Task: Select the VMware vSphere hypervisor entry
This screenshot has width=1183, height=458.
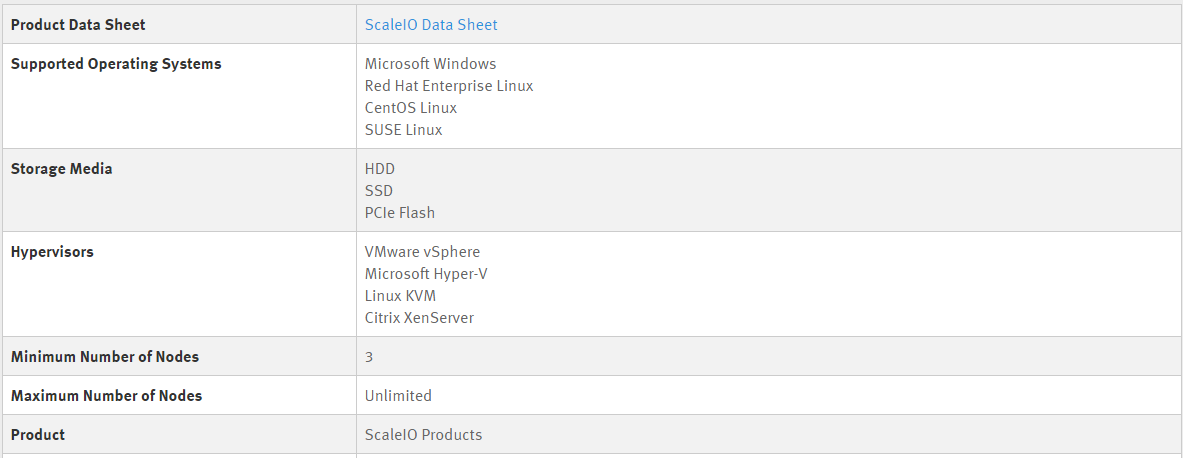Action: tap(422, 252)
